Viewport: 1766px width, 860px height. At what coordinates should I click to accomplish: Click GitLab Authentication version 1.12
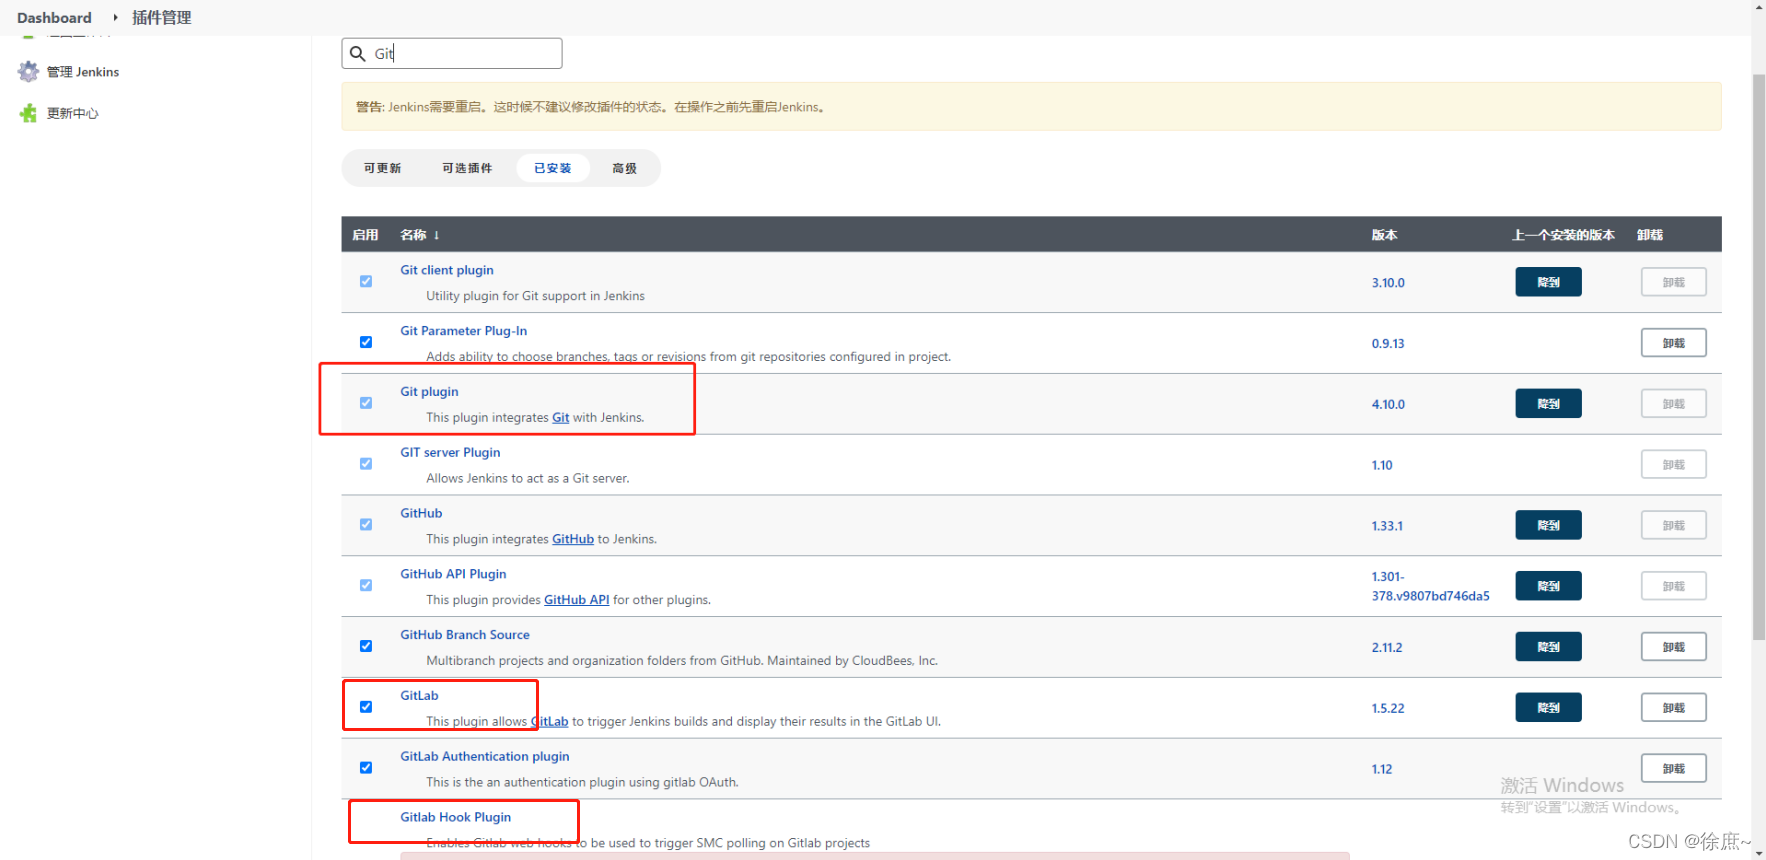click(x=1382, y=769)
